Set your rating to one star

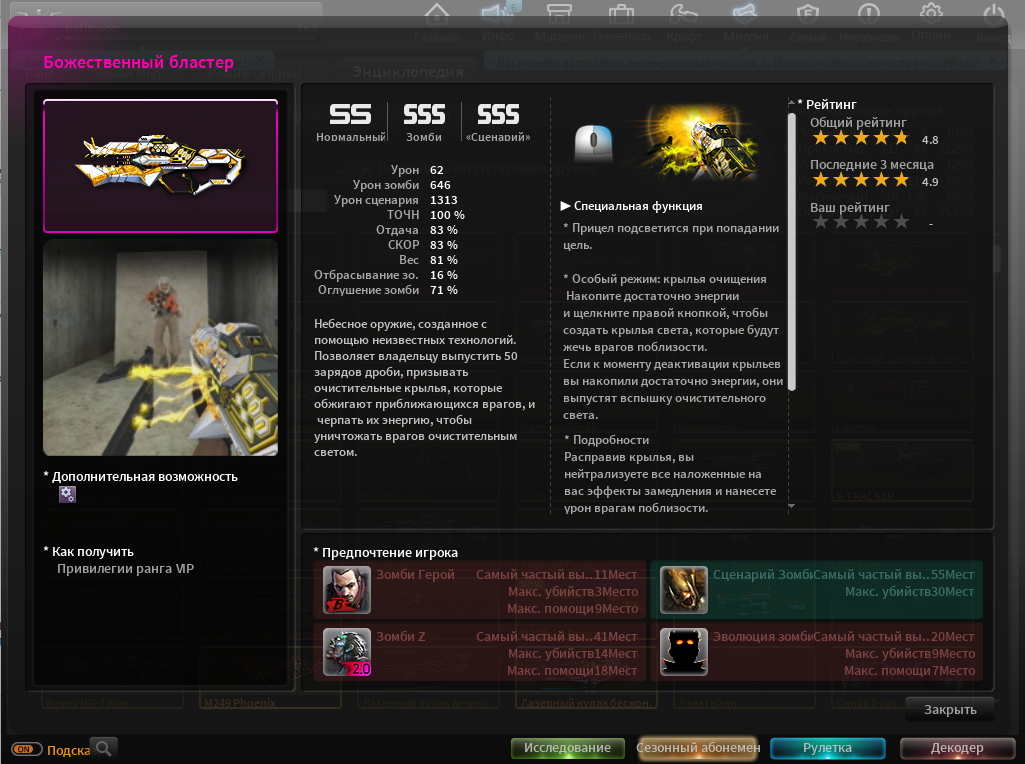pos(820,222)
